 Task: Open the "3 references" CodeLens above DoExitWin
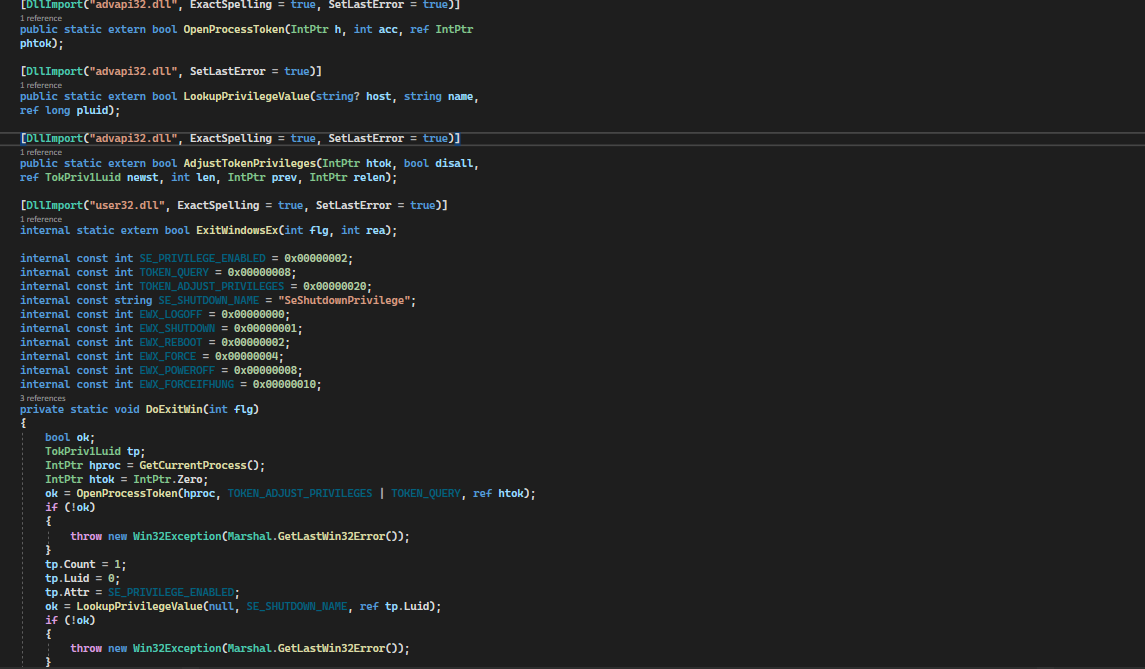click(x=43, y=398)
